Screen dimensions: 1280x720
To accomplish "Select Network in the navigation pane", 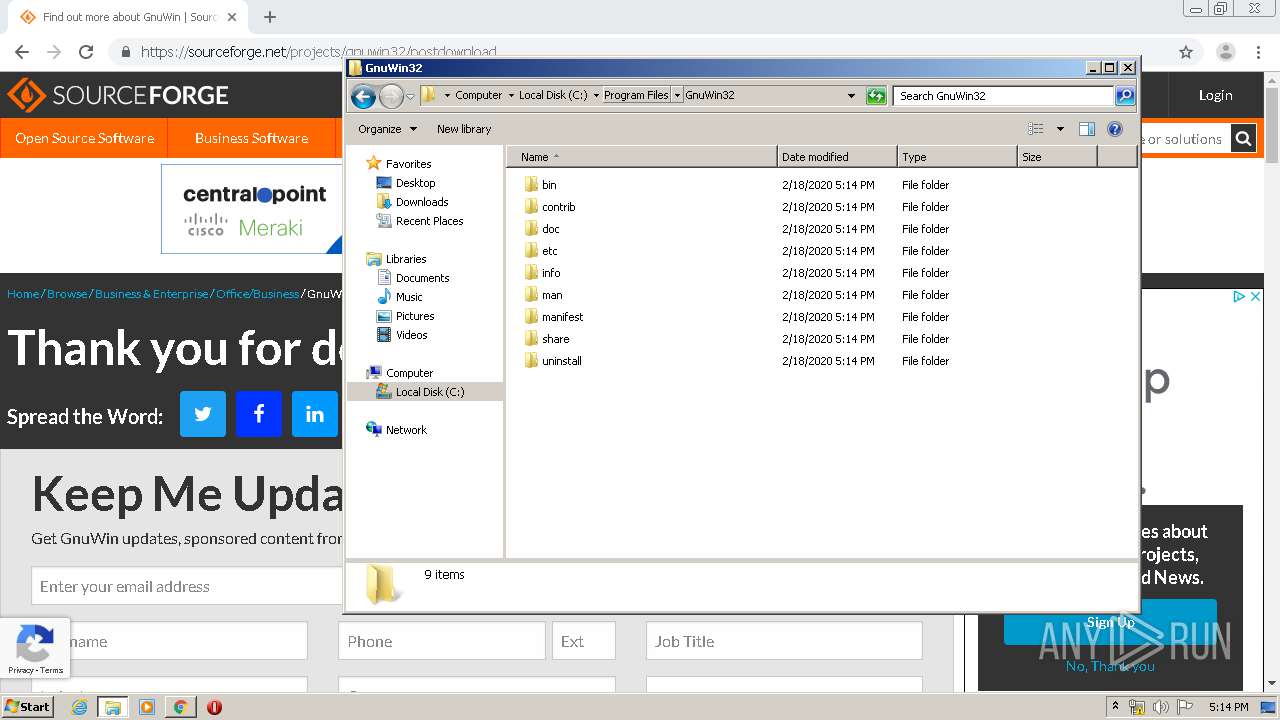I will click(x=406, y=430).
